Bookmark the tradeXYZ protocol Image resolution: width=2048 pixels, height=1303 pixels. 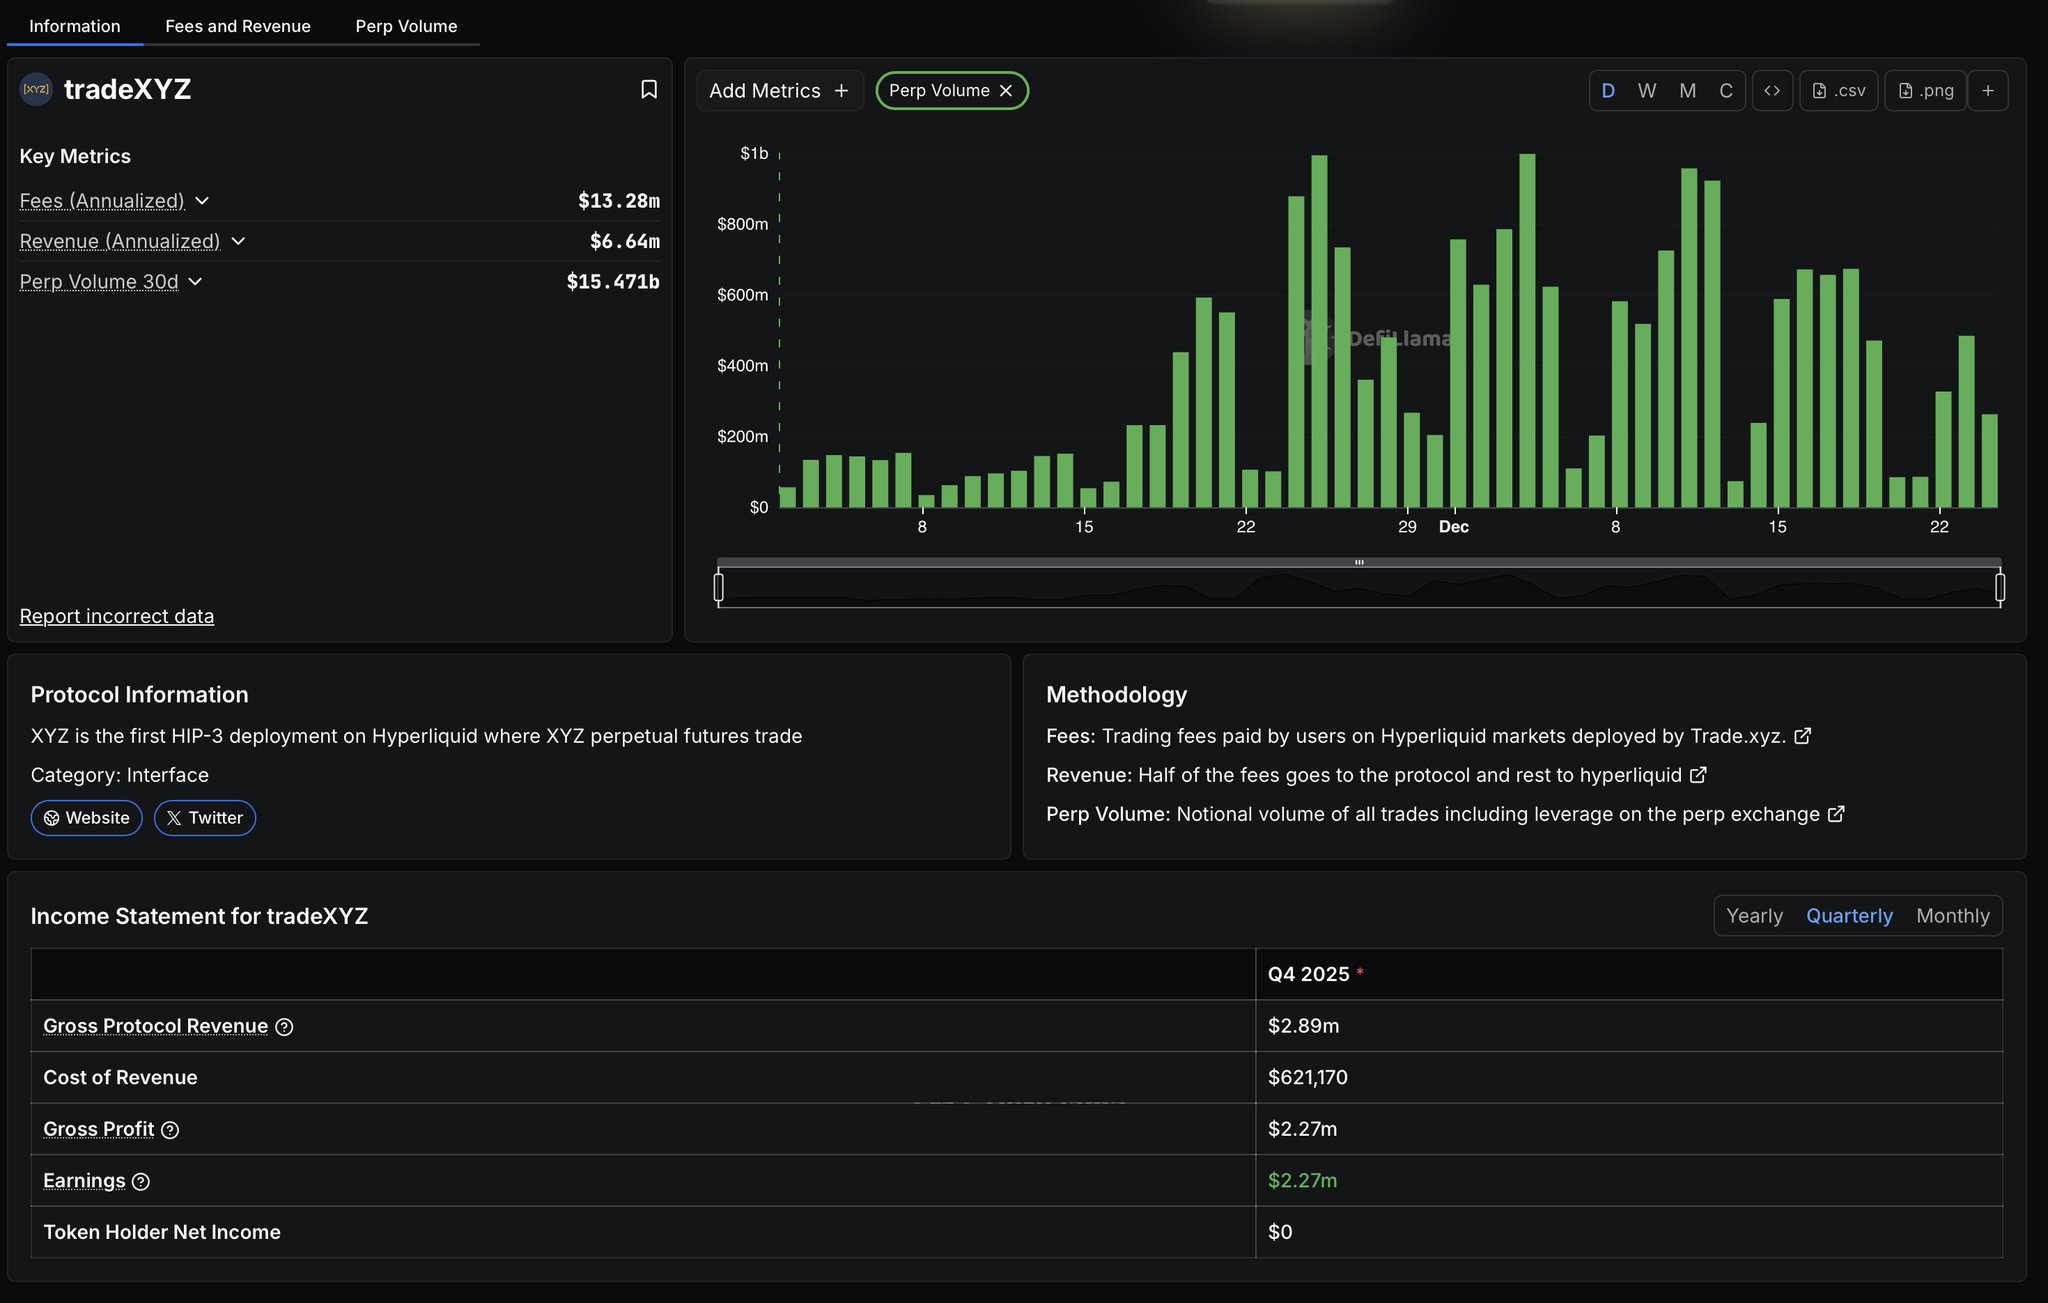coord(648,90)
